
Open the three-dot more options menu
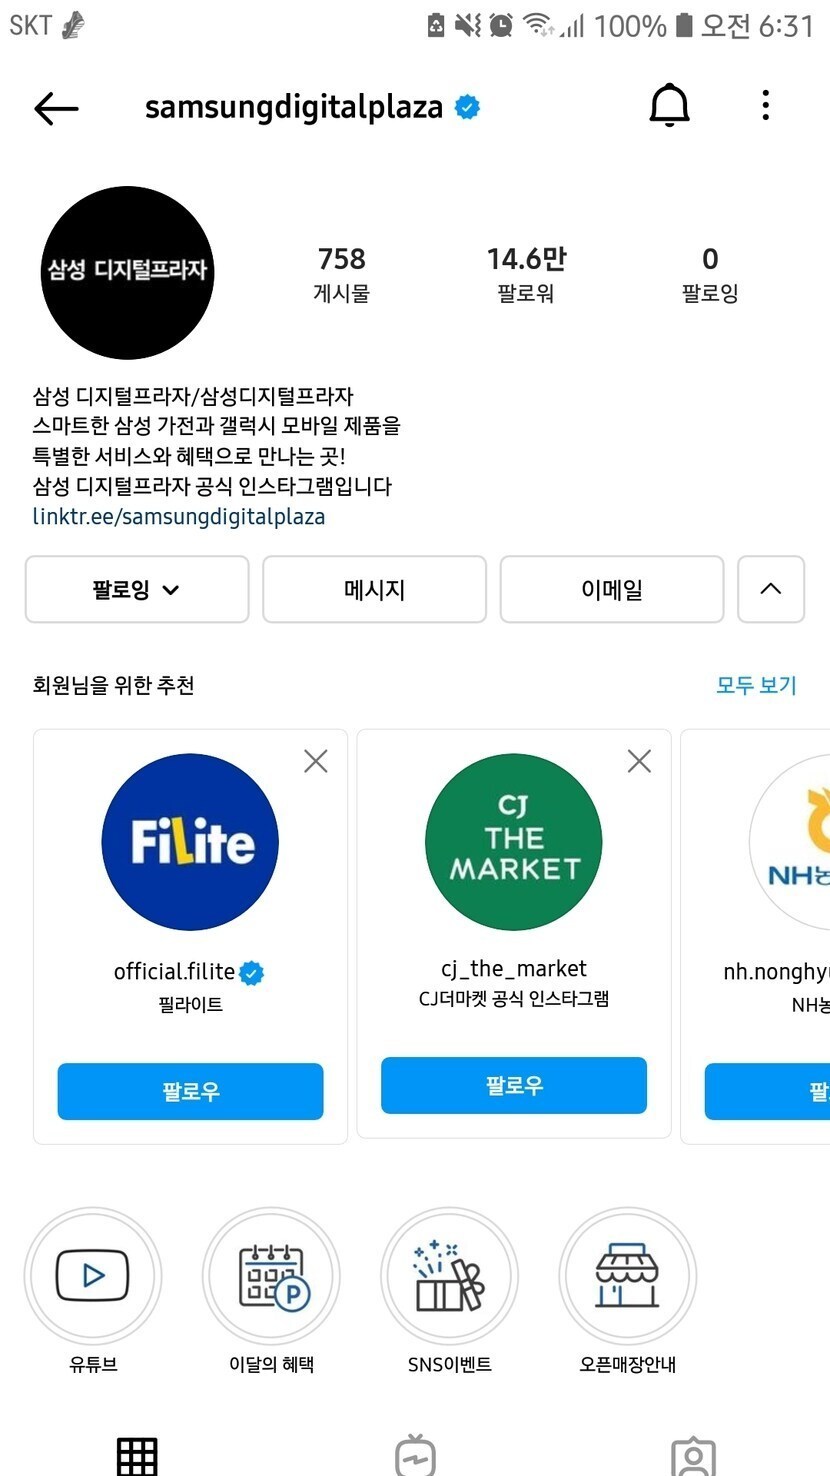coord(765,106)
